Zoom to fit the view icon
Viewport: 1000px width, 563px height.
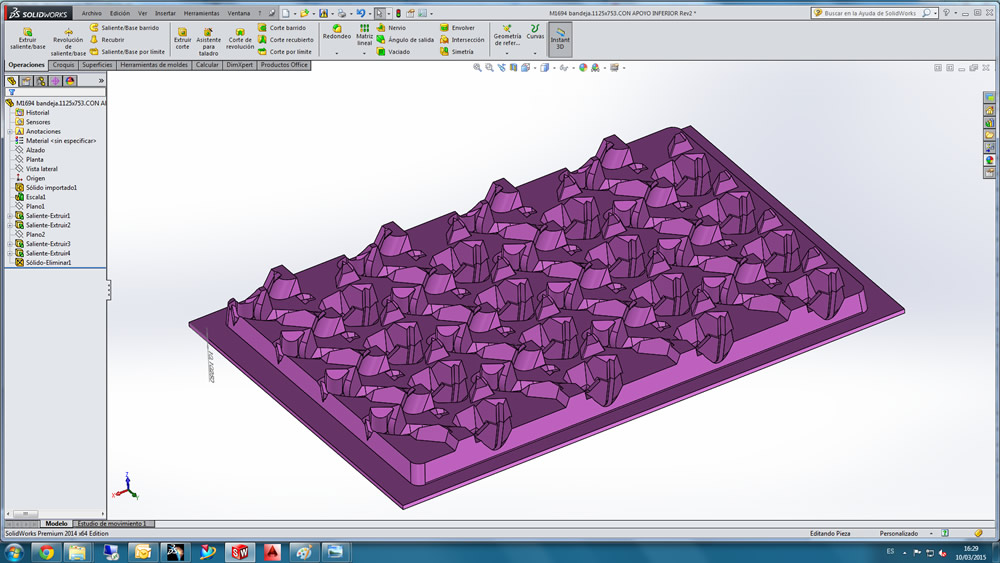pos(477,68)
